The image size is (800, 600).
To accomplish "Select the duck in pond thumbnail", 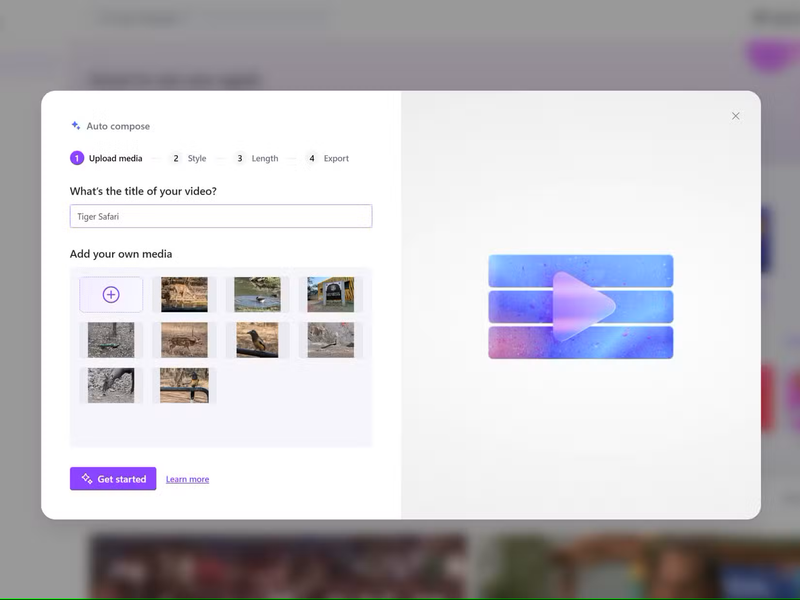I will (x=259, y=294).
